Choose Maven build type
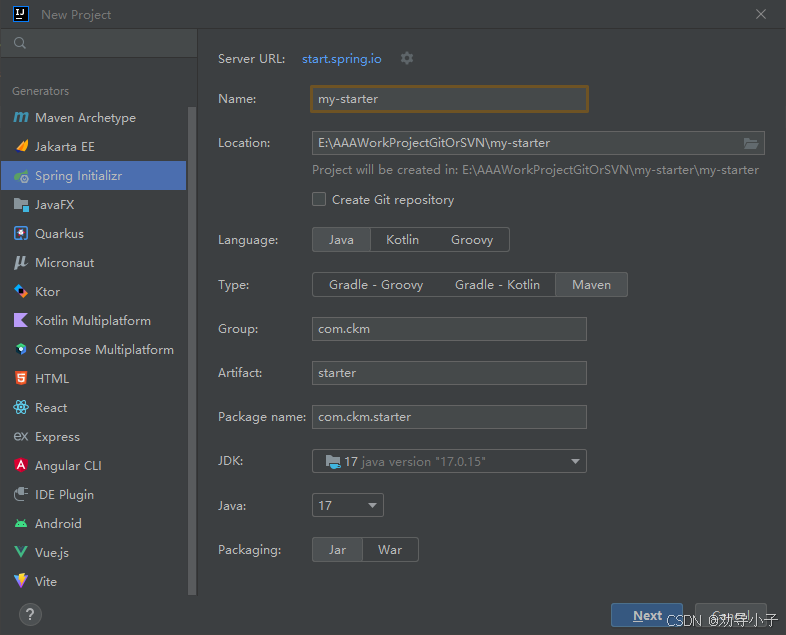The width and height of the screenshot is (786, 635). click(592, 285)
